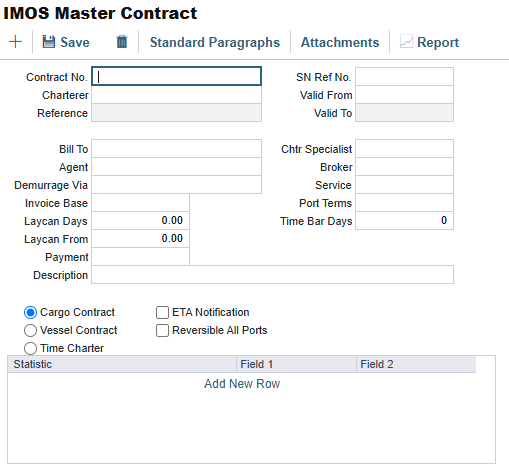Viewport: 509px width, 470px height.
Task: Click the plus icon to add new contract
Action: 15,42
